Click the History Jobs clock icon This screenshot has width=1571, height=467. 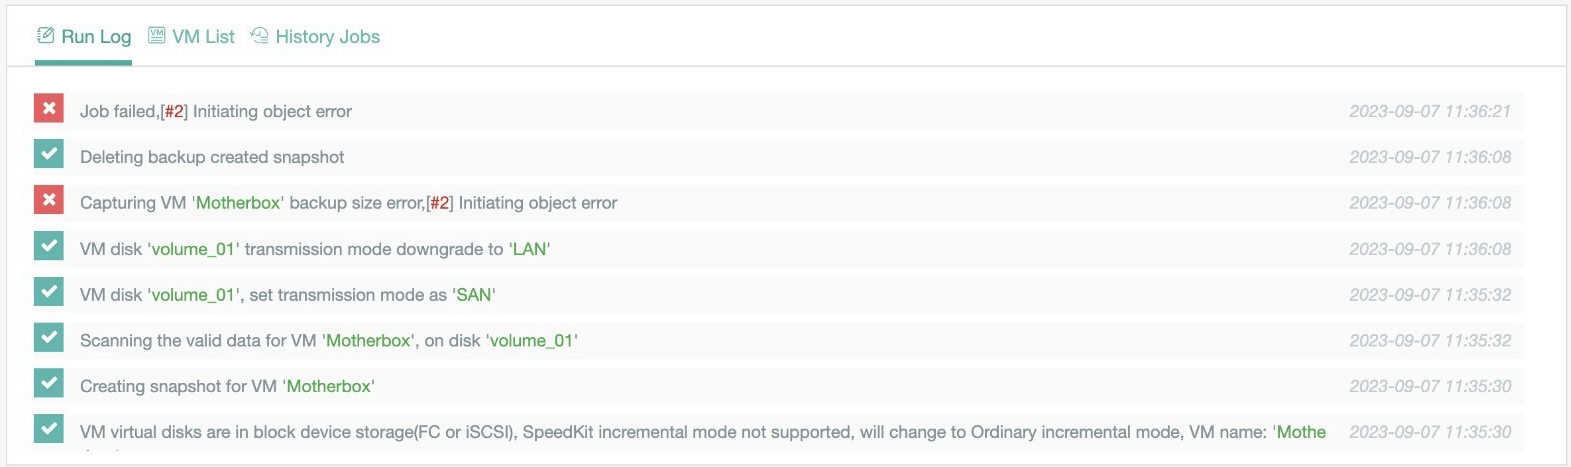point(259,36)
